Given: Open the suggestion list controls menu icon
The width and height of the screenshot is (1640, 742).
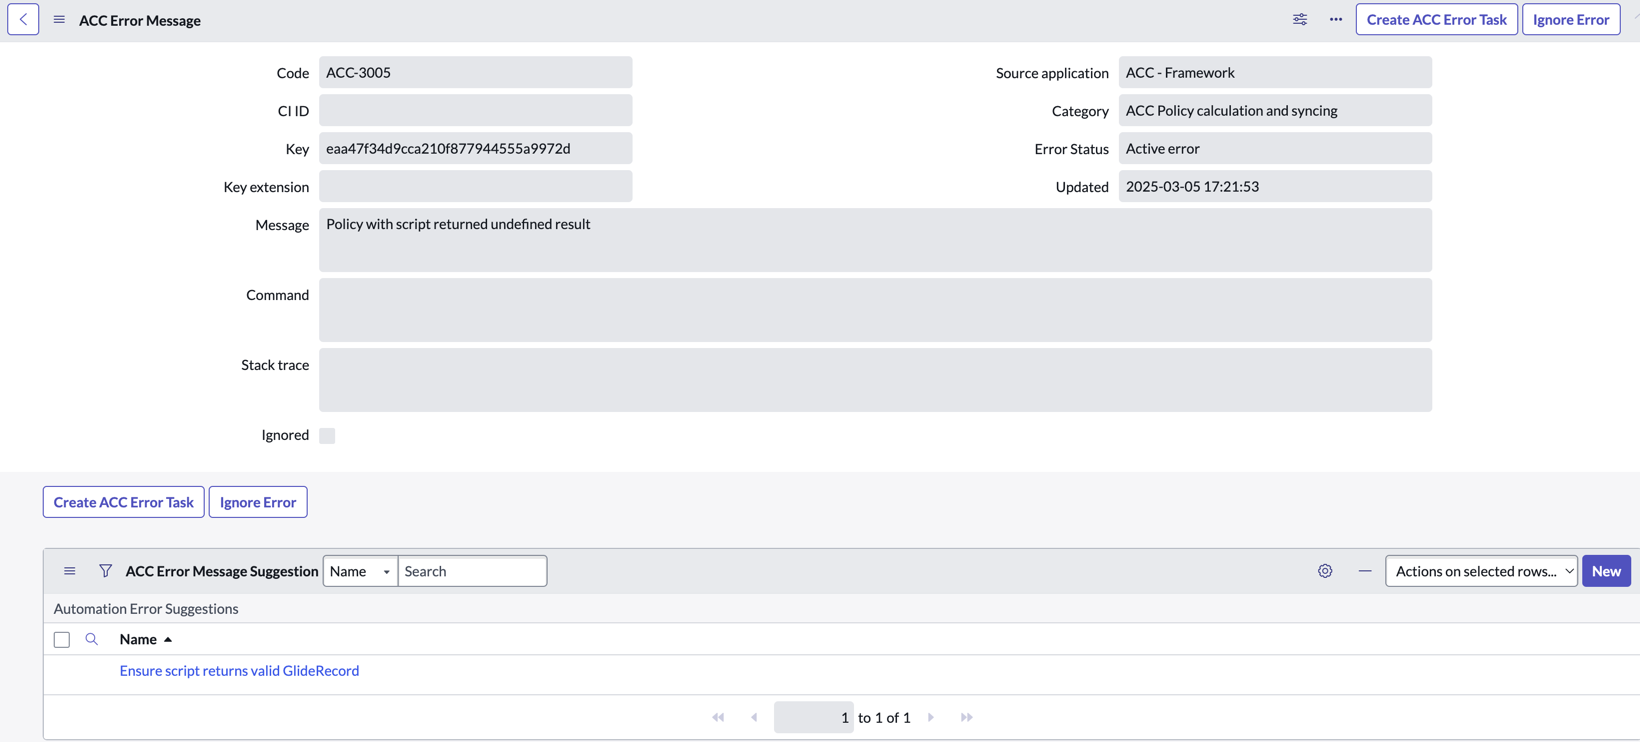Looking at the screenshot, I should [x=69, y=571].
